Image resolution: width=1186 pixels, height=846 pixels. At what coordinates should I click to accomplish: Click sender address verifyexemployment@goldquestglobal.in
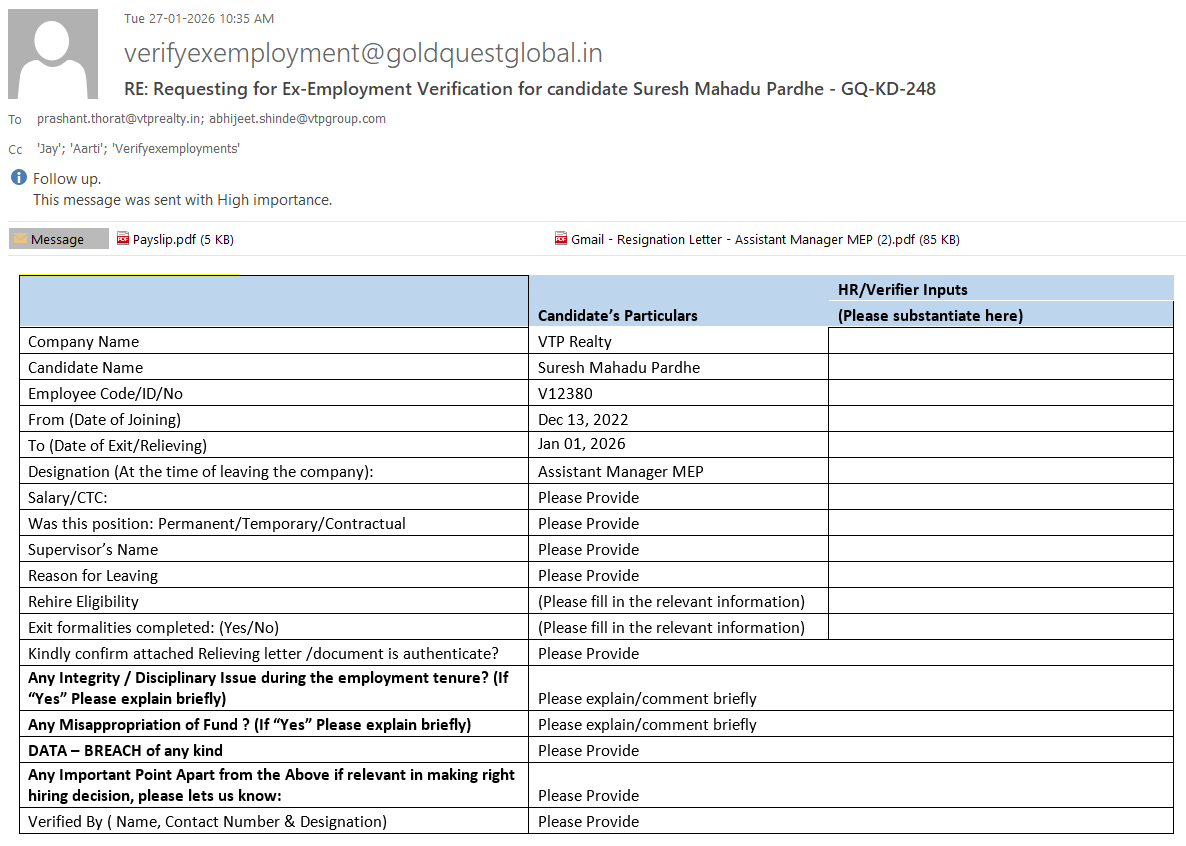coord(363,53)
